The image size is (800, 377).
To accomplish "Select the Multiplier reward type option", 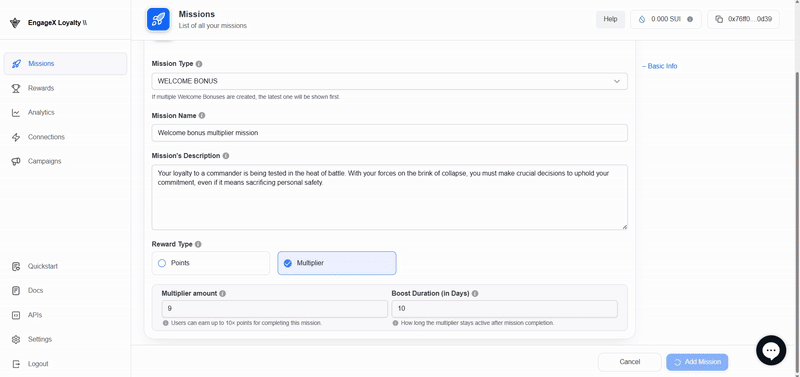I will pos(337,263).
